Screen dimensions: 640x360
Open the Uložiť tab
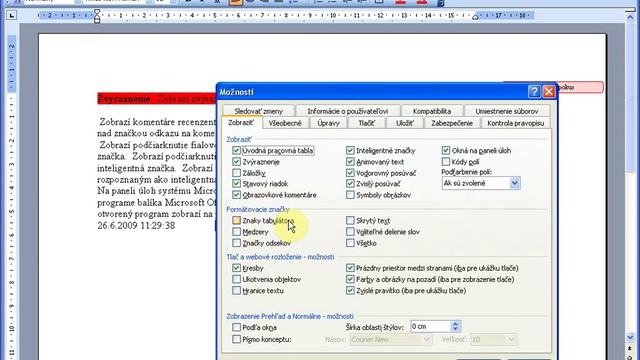click(404, 123)
